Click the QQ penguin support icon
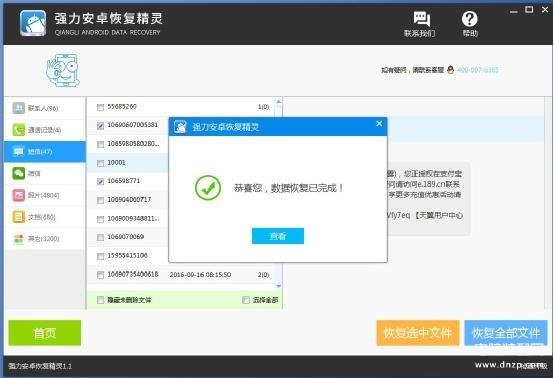 point(450,70)
